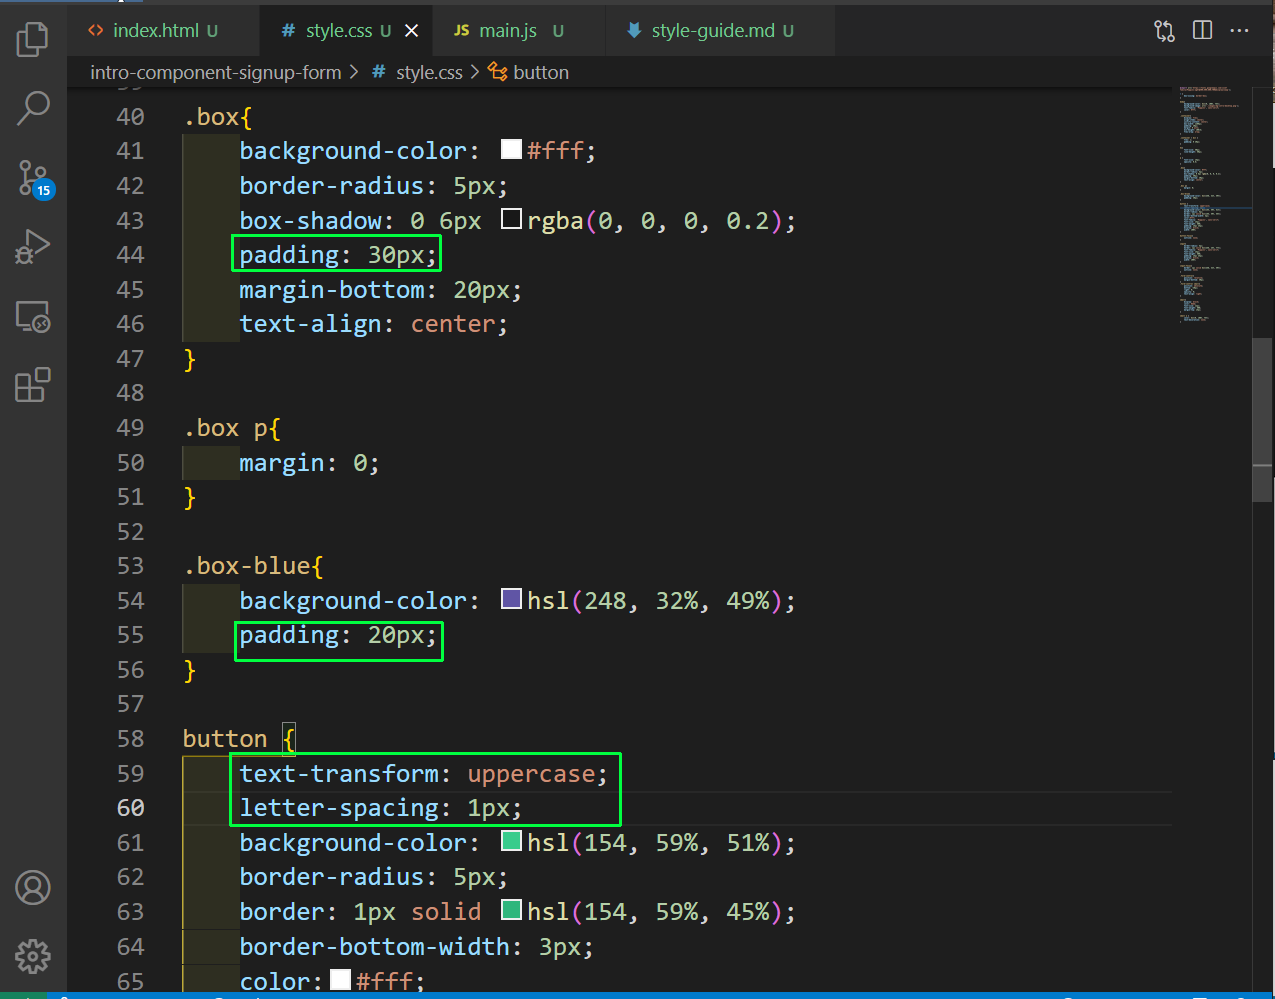Click the margin: 0 declaration
Screen dimensions: 1275x999
pyautogui.click(x=309, y=463)
